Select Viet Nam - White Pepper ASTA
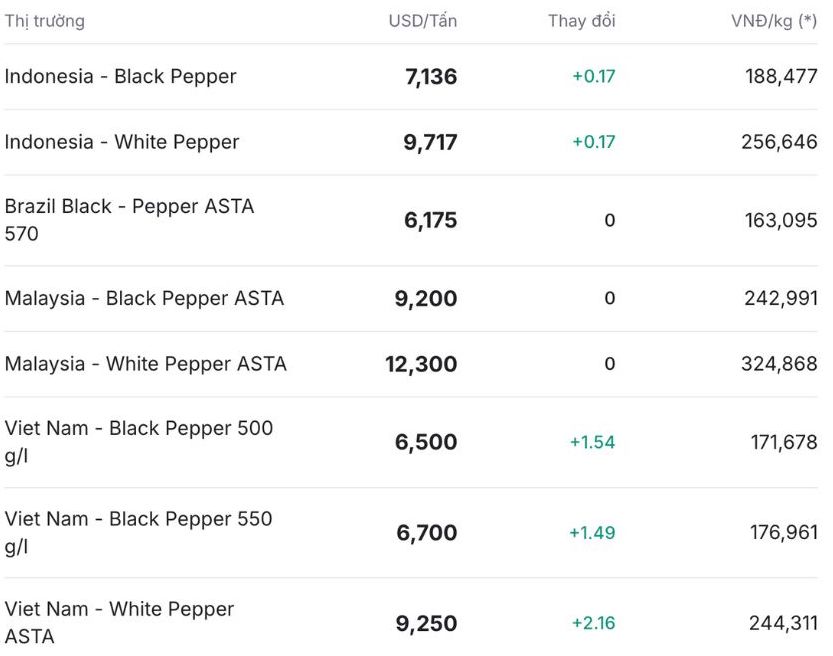This screenshot has width=833, height=656. click(x=119, y=622)
